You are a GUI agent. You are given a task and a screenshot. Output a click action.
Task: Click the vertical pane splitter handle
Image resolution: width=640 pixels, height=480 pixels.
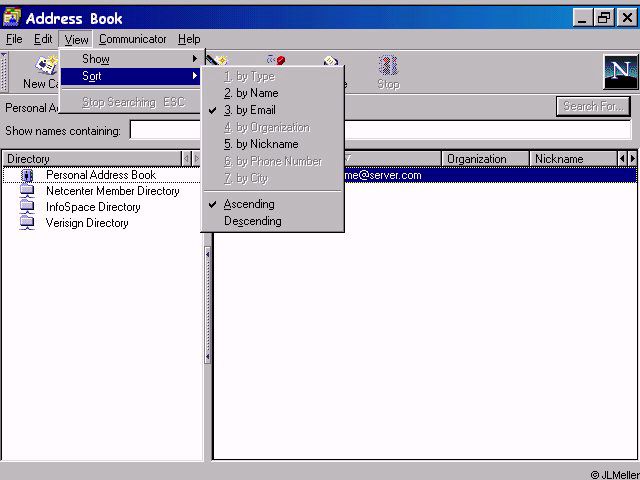click(208, 305)
